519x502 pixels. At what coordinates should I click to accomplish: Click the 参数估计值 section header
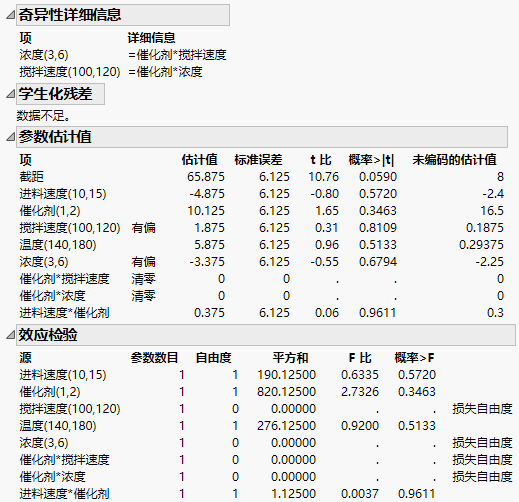(x=262, y=137)
